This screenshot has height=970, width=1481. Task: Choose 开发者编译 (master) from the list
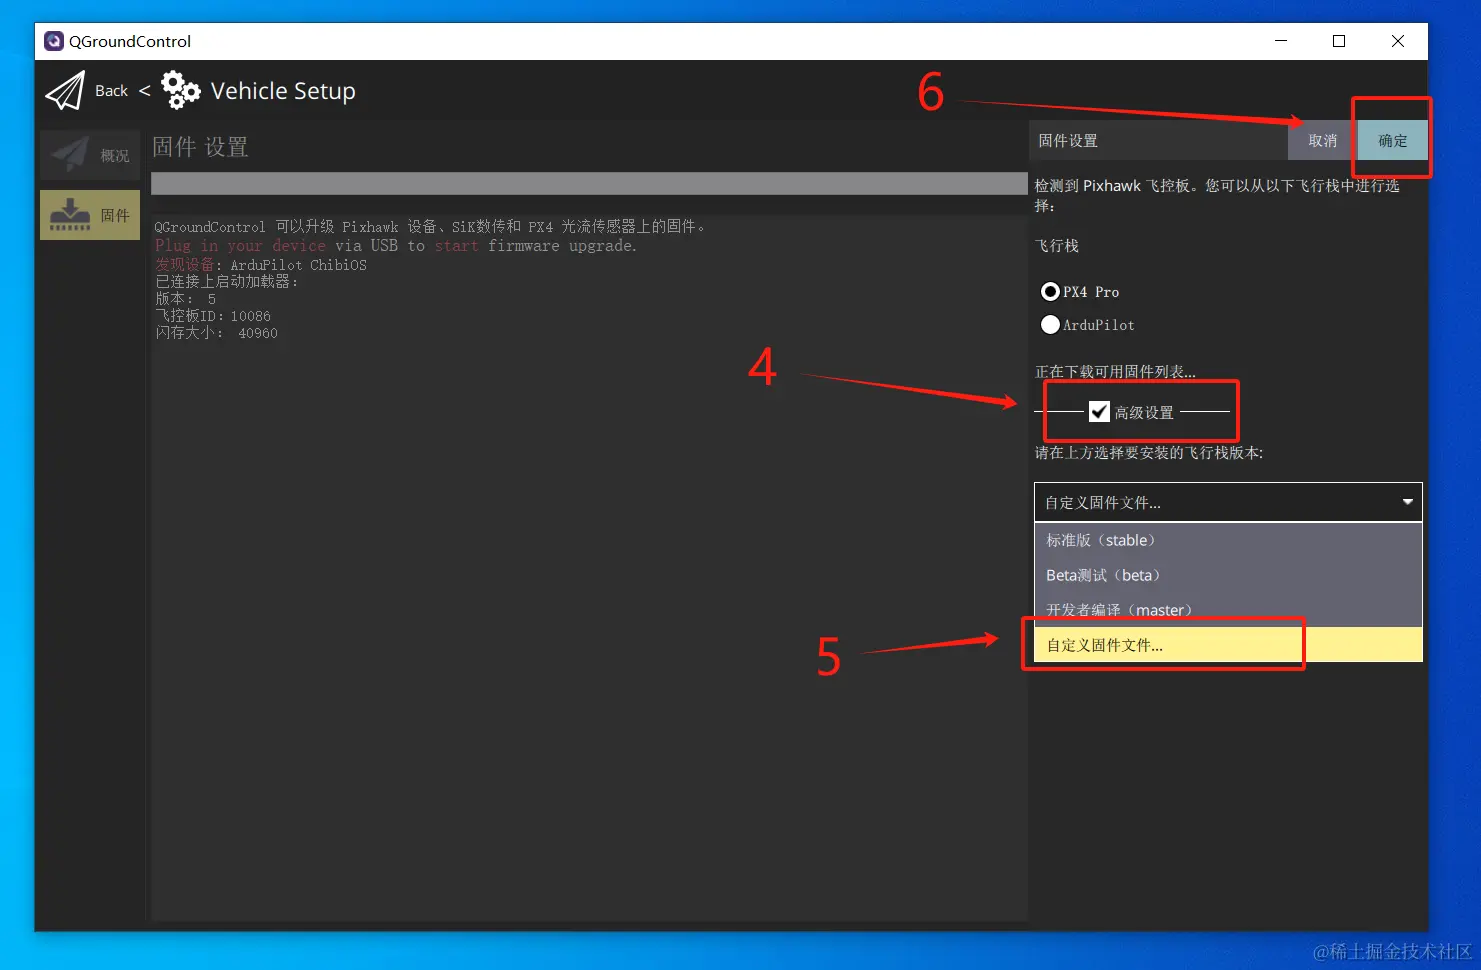click(1228, 610)
